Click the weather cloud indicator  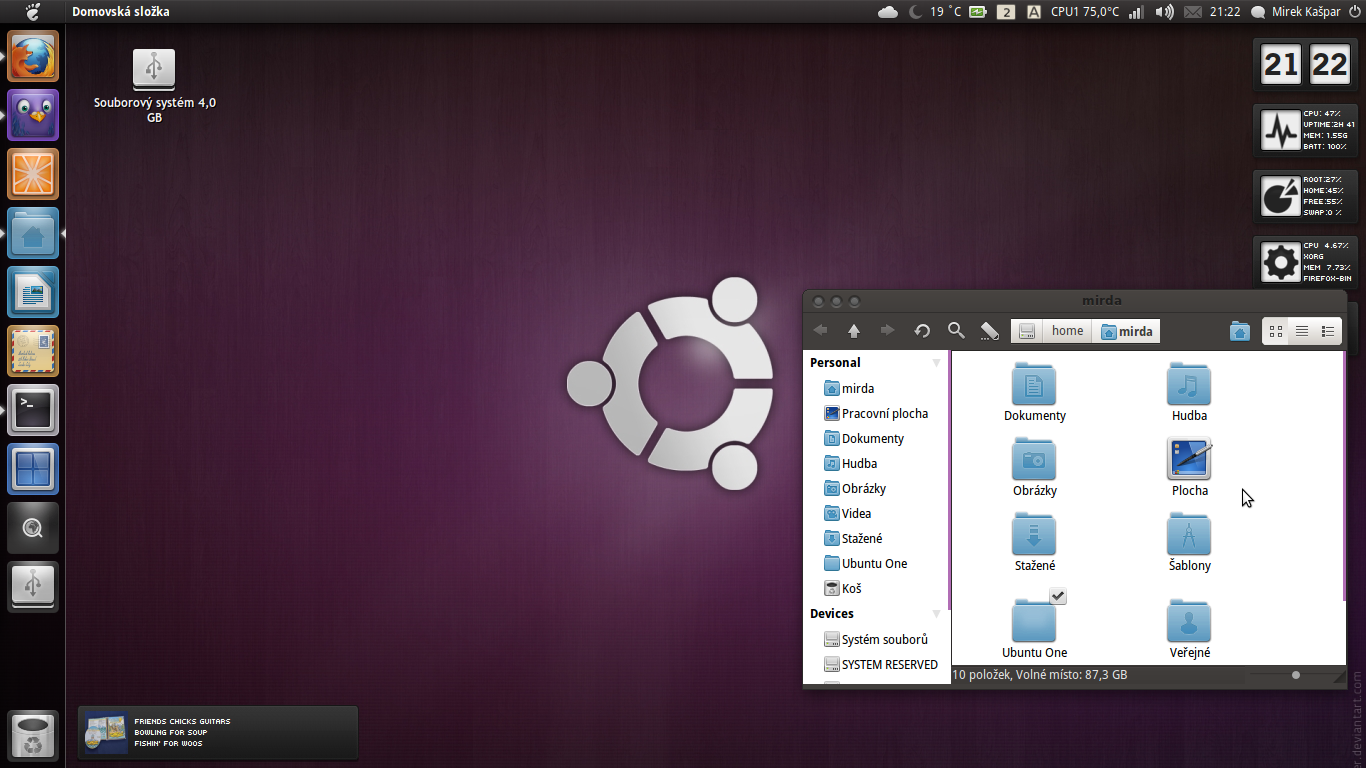(x=887, y=12)
